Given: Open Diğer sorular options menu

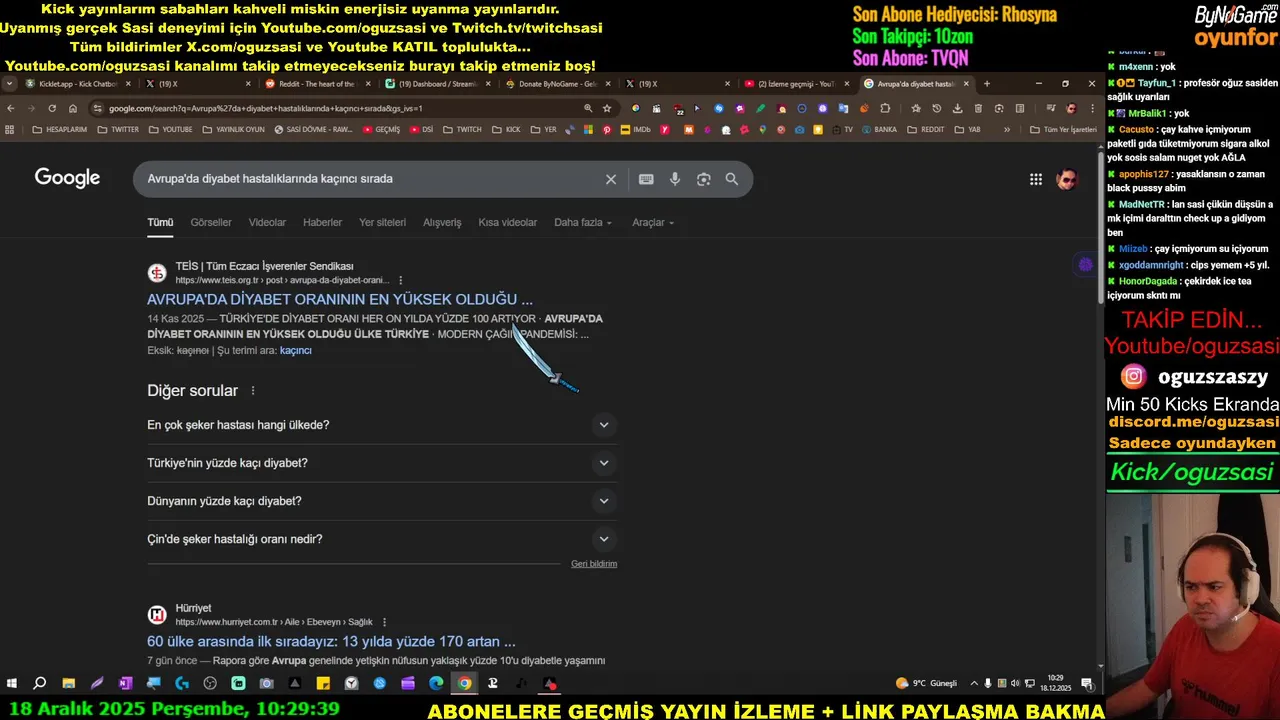Looking at the screenshot, I should [253, 391].
